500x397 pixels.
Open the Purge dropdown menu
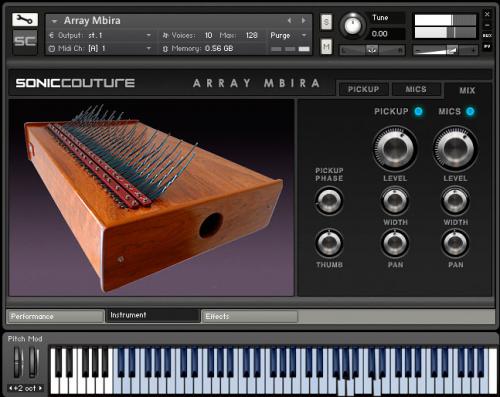[x=288, y=35]
